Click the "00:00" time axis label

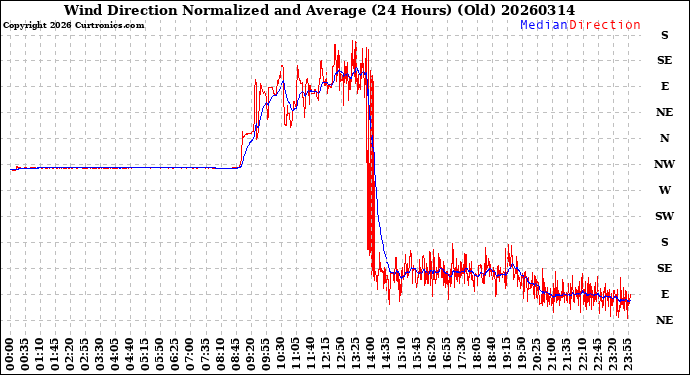point(10,355)
